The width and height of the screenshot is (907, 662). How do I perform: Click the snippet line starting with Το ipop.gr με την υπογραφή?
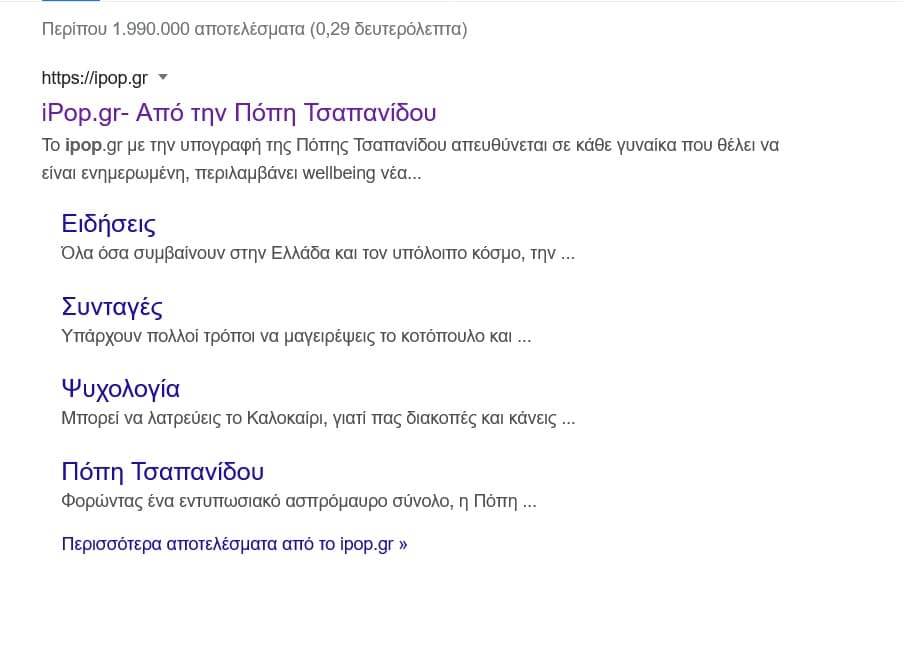coord(410,145)
